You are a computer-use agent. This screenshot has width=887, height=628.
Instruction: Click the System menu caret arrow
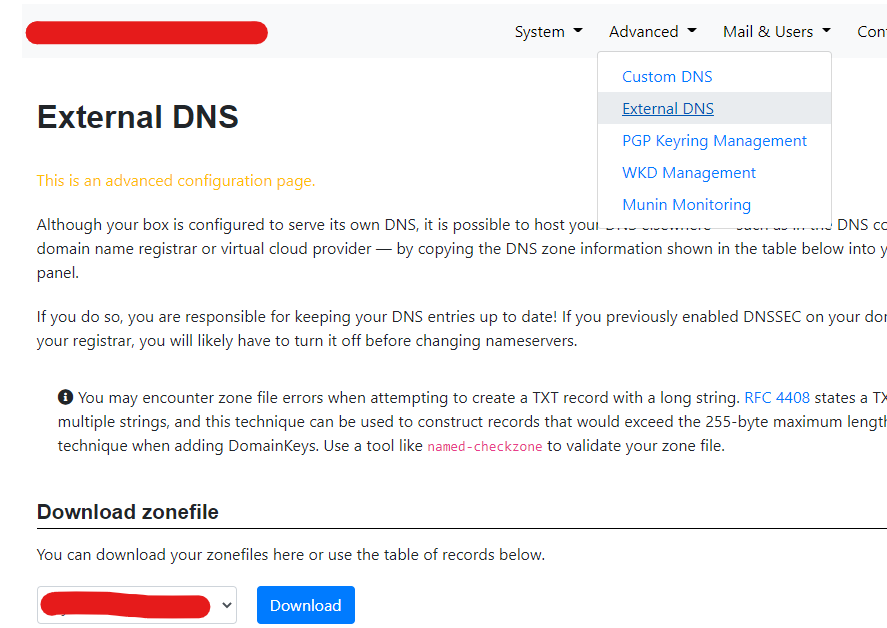click(x=579, y=31)
